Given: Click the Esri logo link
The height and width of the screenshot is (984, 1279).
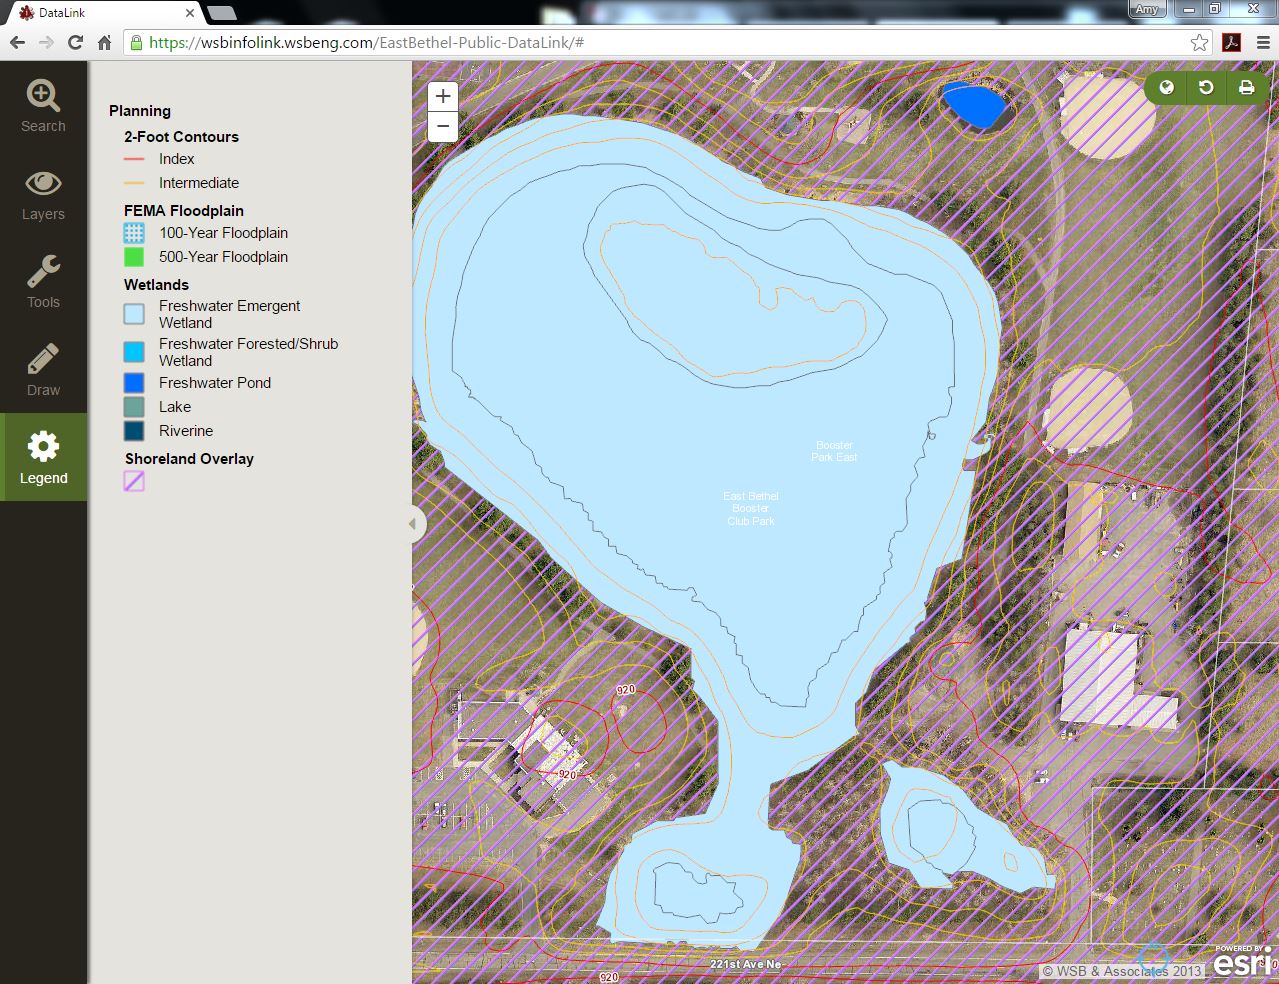Looking at the screenshot, I should 1242,962.
